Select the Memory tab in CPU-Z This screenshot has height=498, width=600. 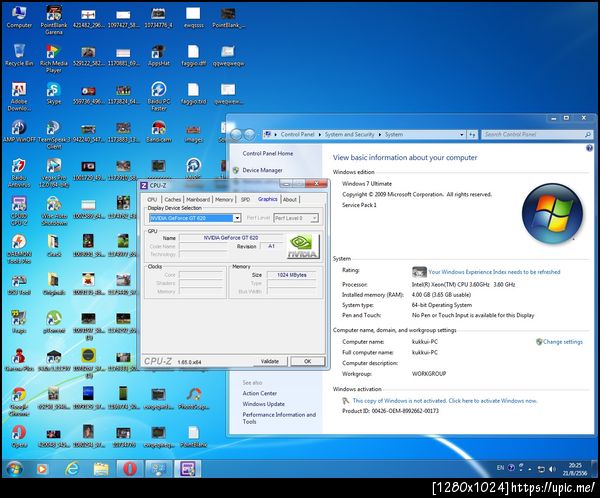coord(224,199)
